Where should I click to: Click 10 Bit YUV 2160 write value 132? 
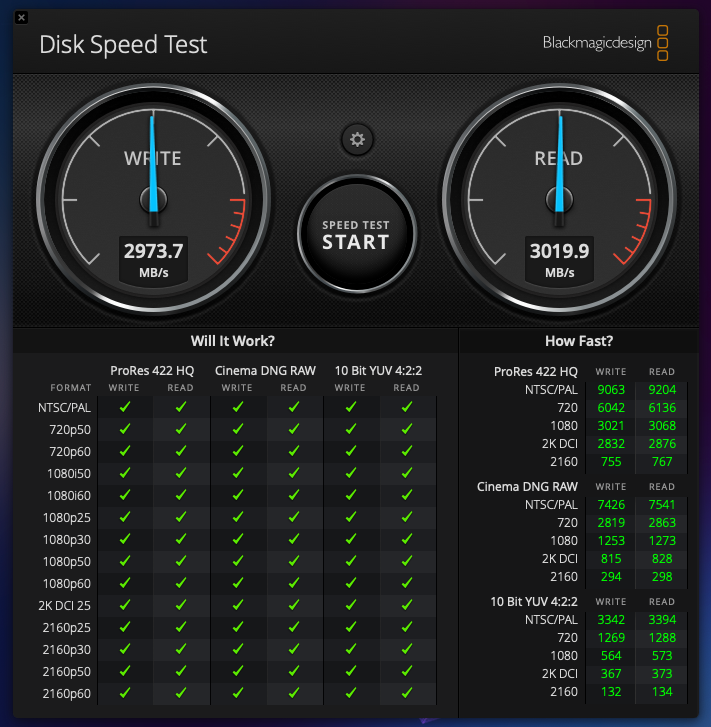pos(610,691)
